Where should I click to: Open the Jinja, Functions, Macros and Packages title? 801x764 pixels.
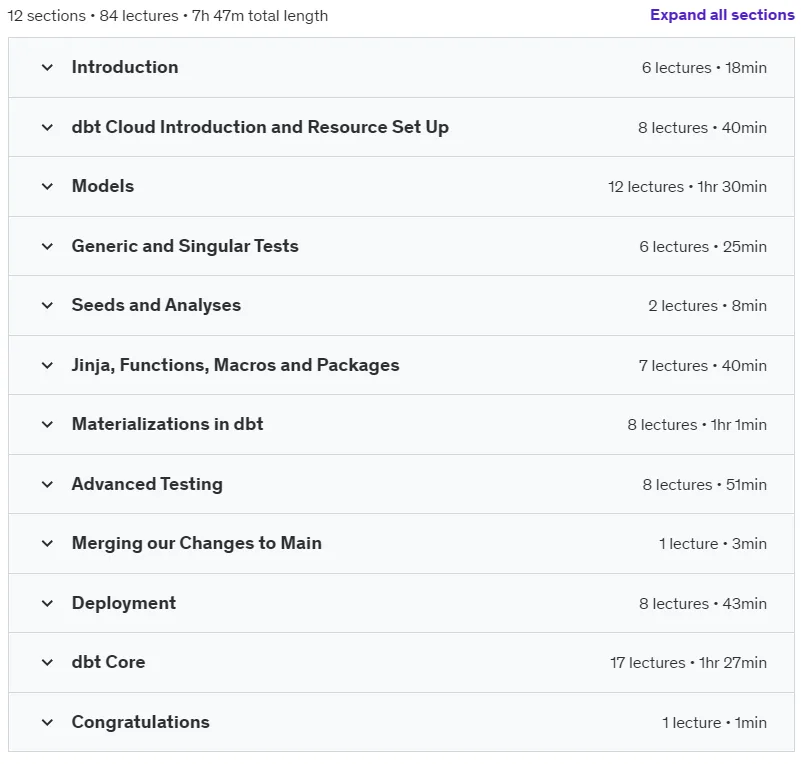click(235, 365)
